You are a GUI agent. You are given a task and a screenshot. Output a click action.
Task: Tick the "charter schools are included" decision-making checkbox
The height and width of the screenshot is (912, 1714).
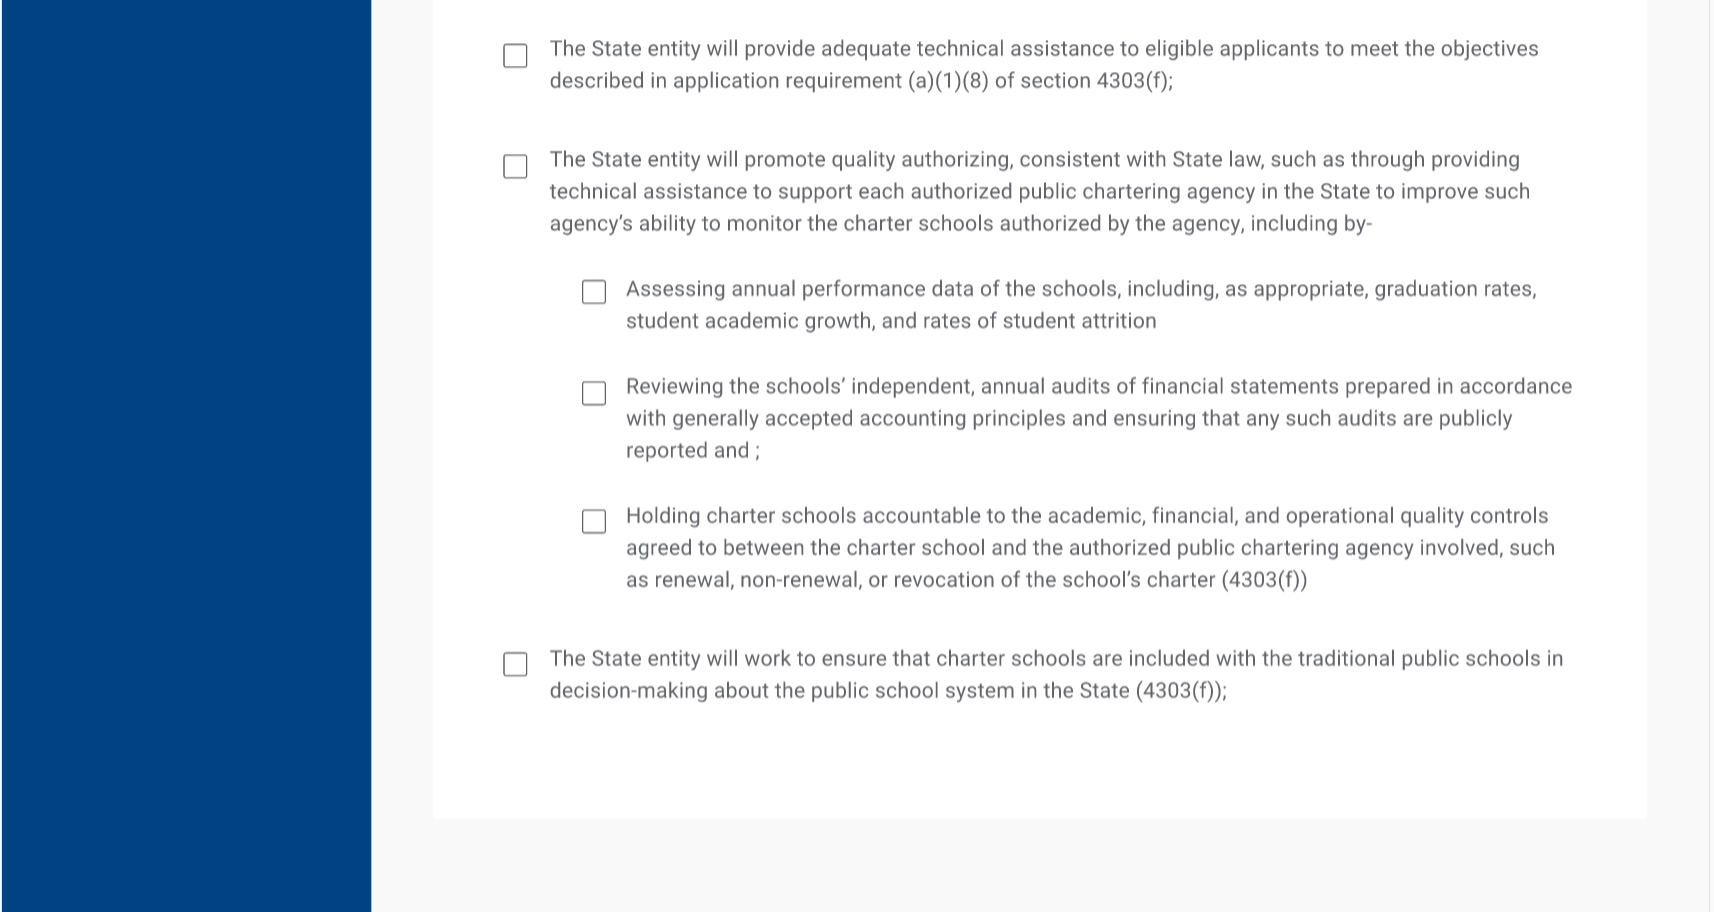click(515, 664)
